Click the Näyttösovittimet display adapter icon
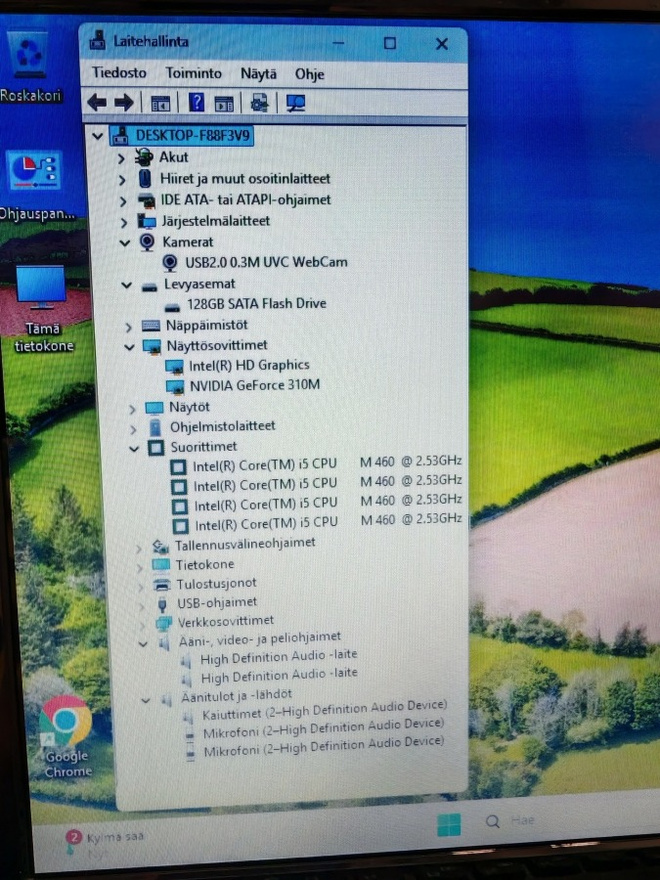660x880 pixels. click(152, 346)
